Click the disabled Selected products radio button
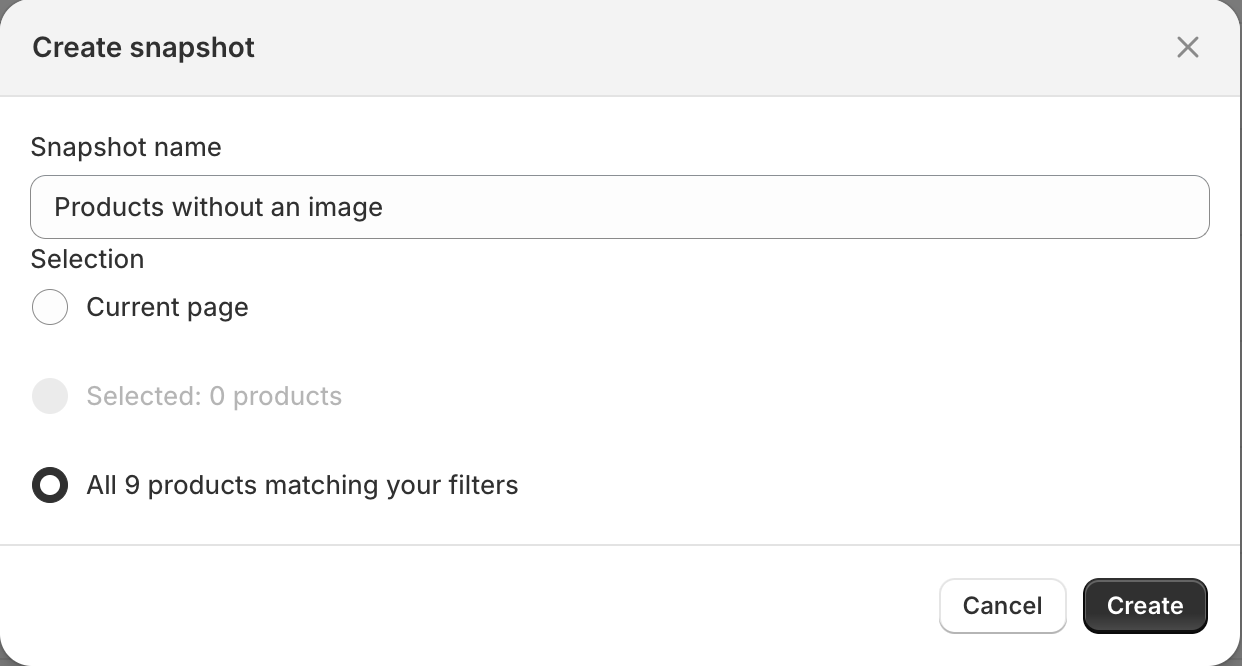Screen dimensions: 1242x666 coord(50,396)
